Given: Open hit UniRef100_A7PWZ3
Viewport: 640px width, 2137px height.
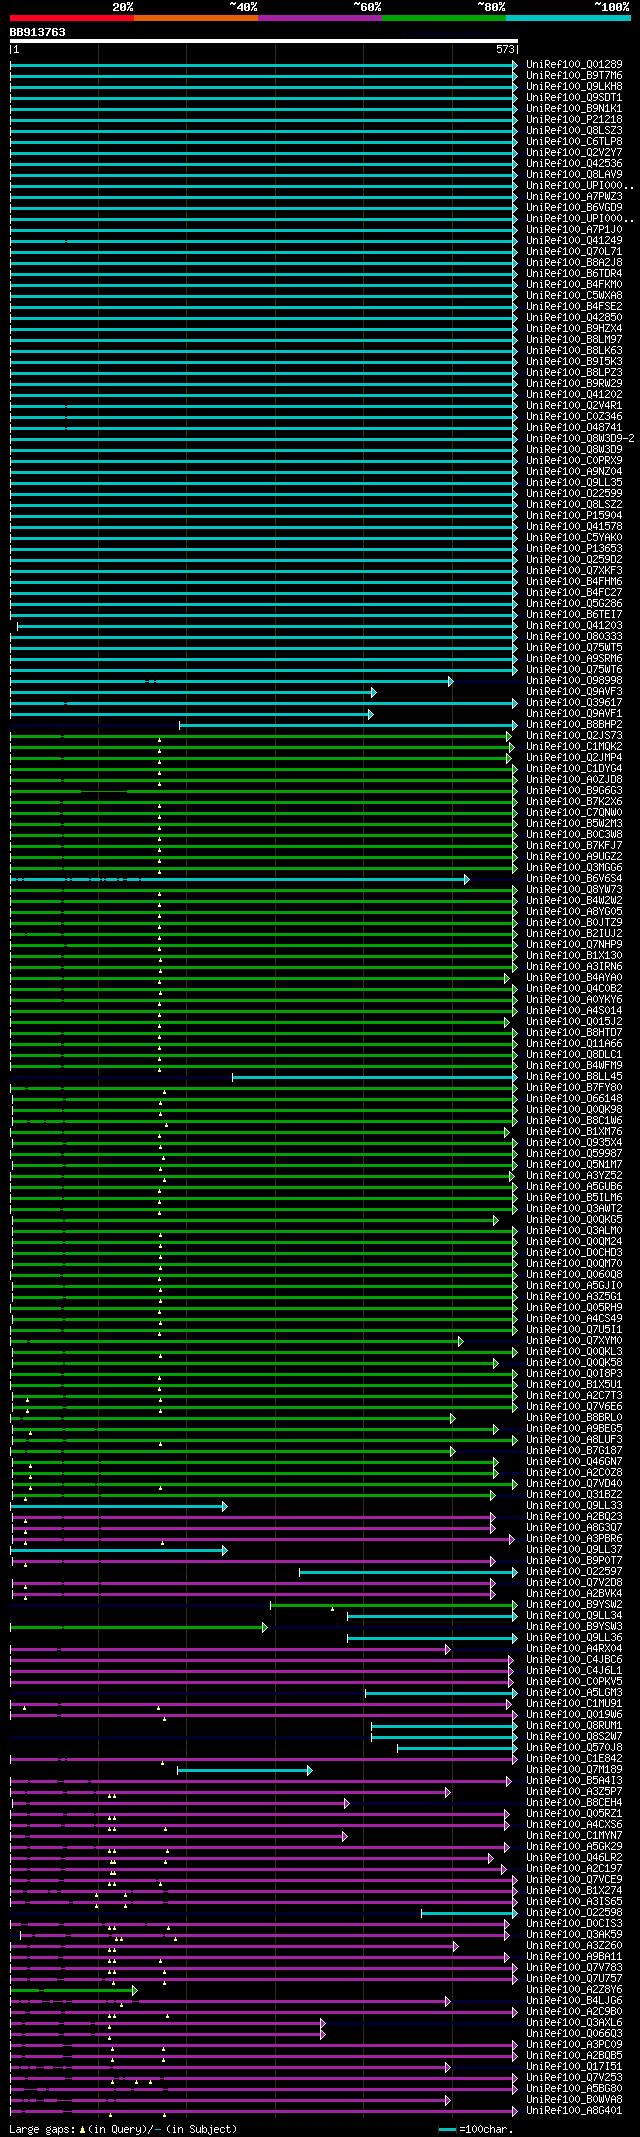Looking at the screenshot, I should pos(574,196).
